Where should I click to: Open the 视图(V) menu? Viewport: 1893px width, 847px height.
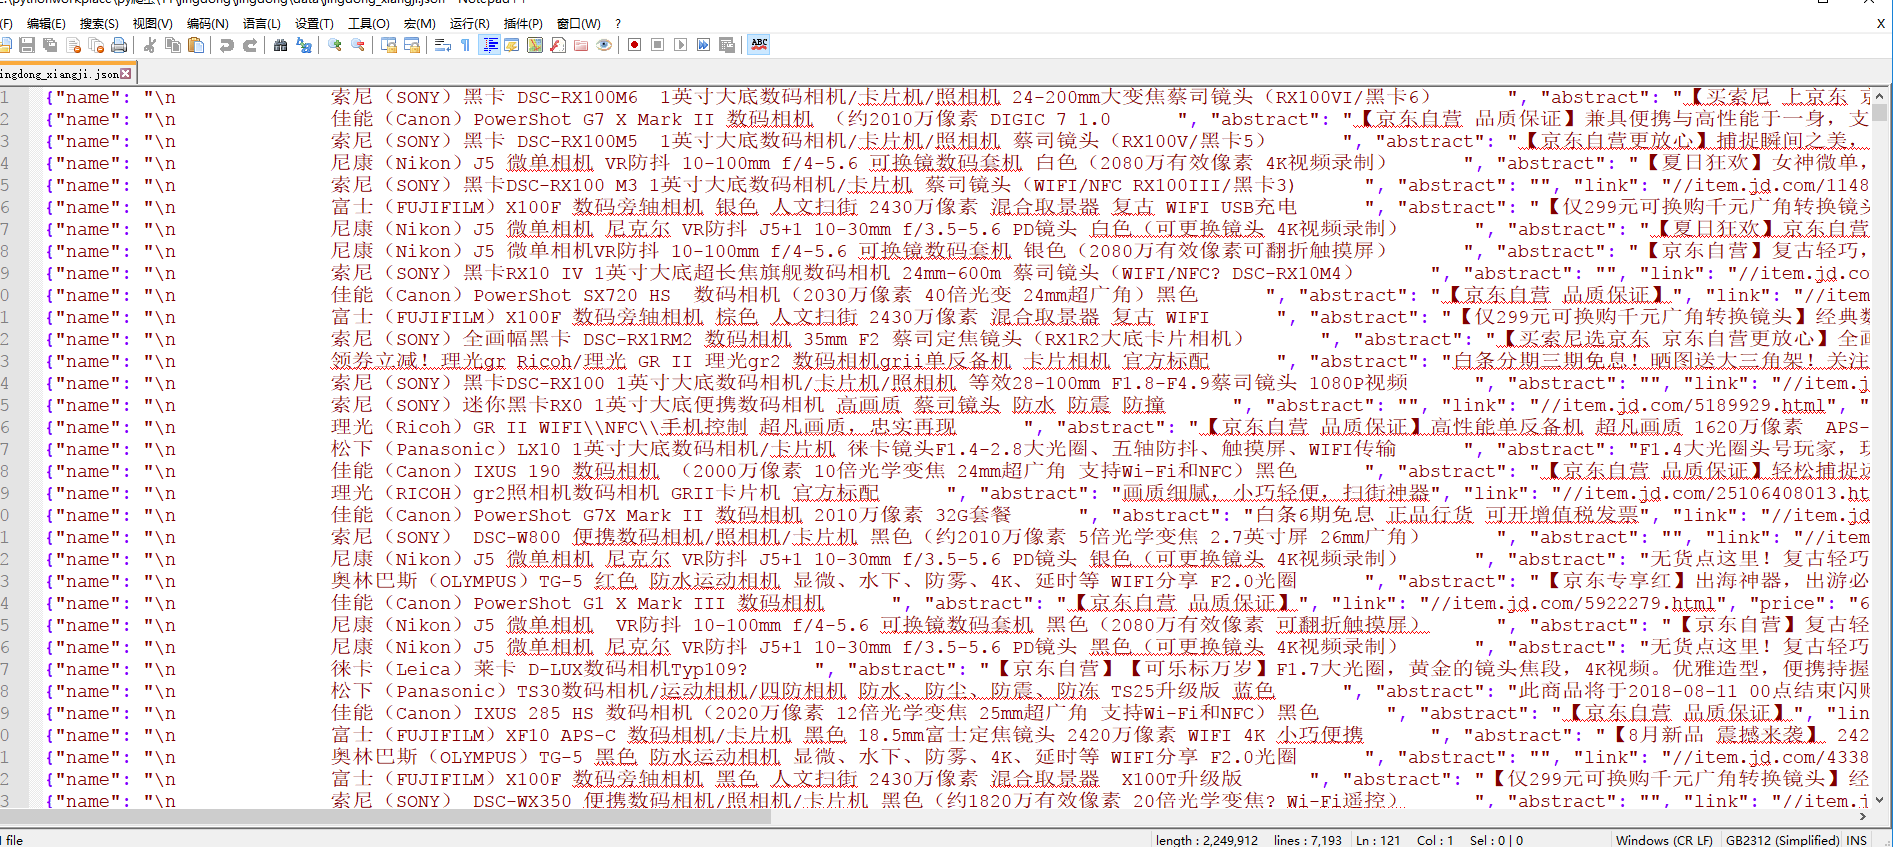pos(152,23)
